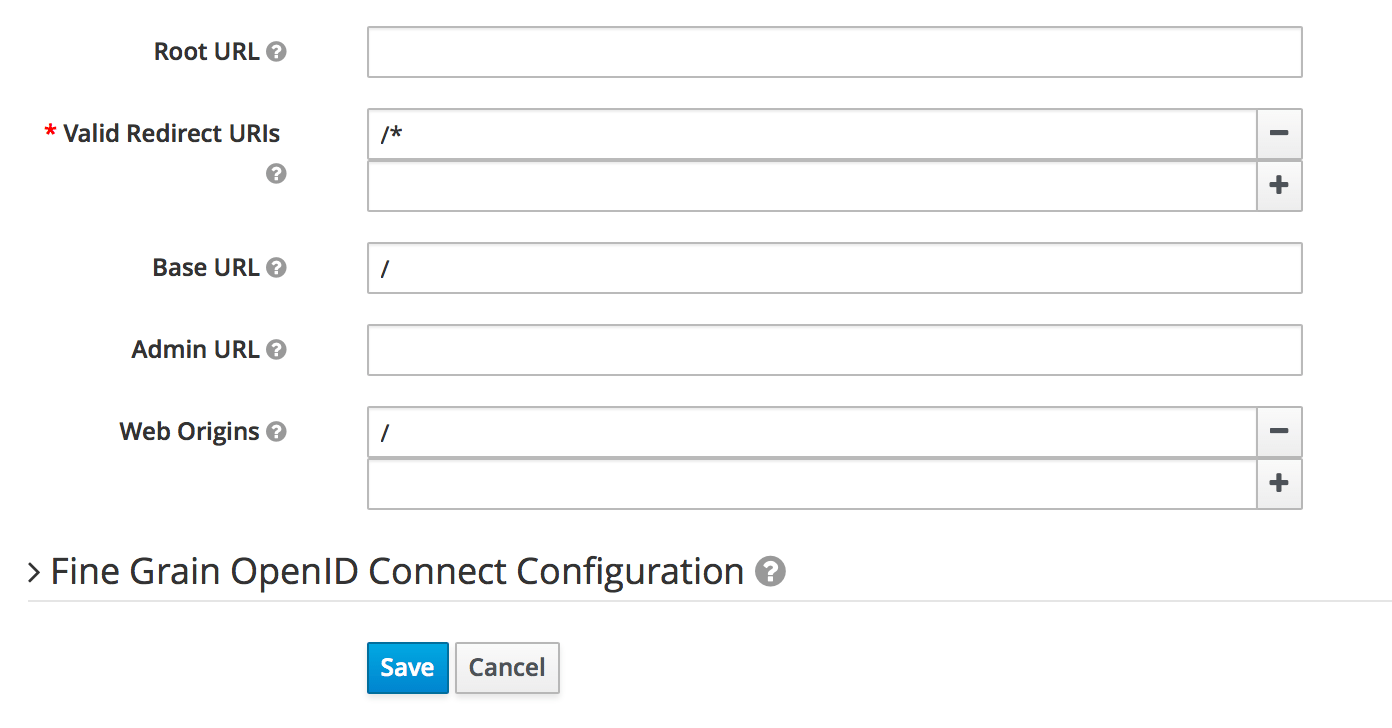The width and height of the screenshot is (1392, 728).
Task: Add a new Web Origin with plus button
Action: (x=1279, y=484)
